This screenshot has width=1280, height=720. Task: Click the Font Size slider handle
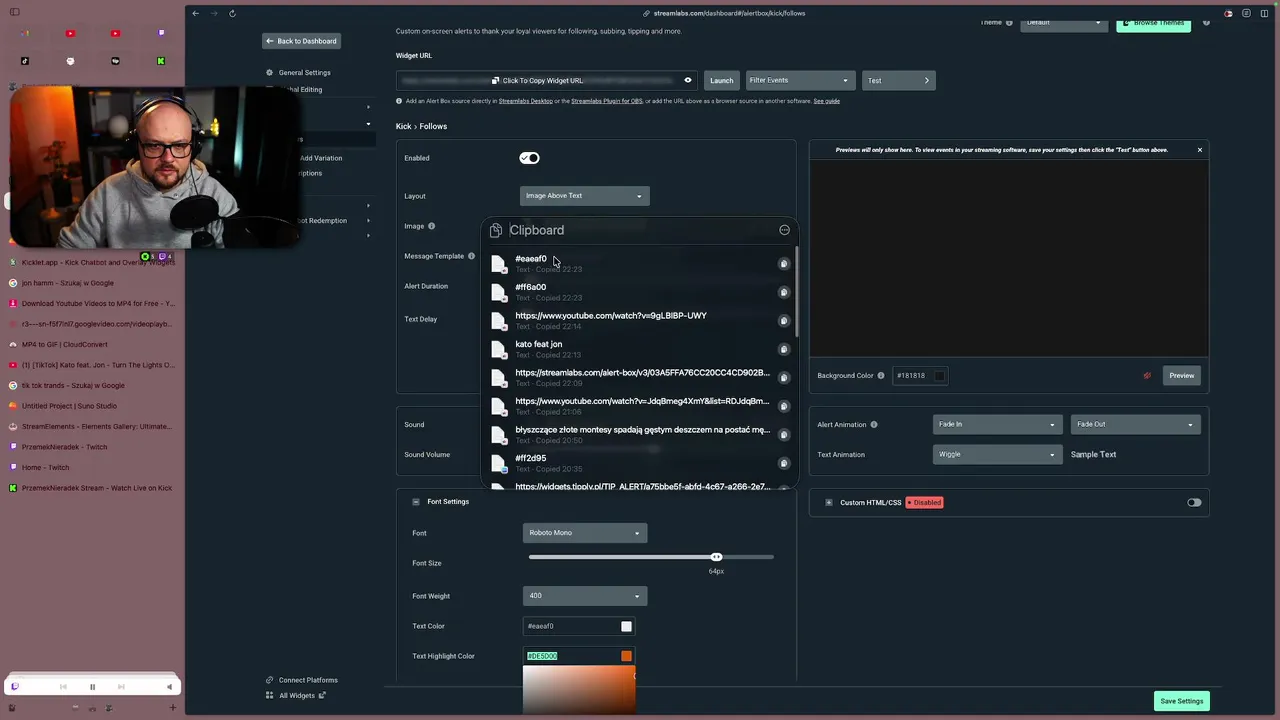point(716,557)
